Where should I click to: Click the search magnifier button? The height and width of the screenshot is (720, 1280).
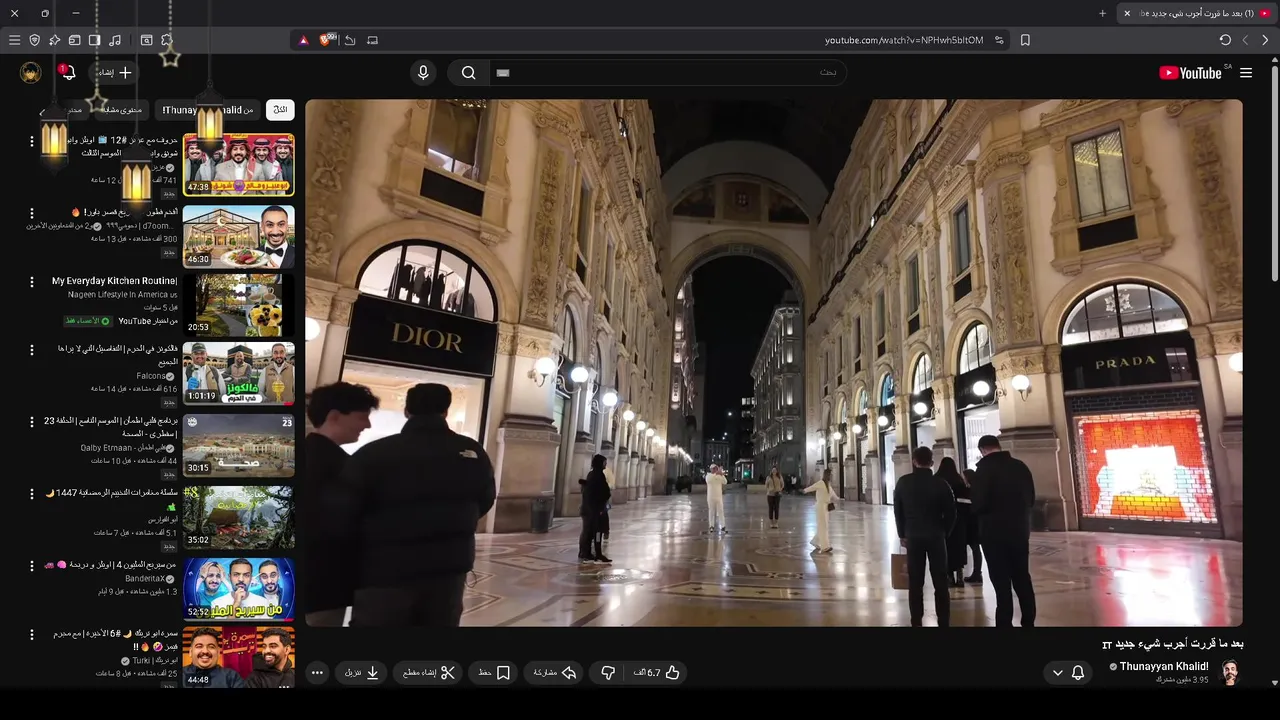468,73
